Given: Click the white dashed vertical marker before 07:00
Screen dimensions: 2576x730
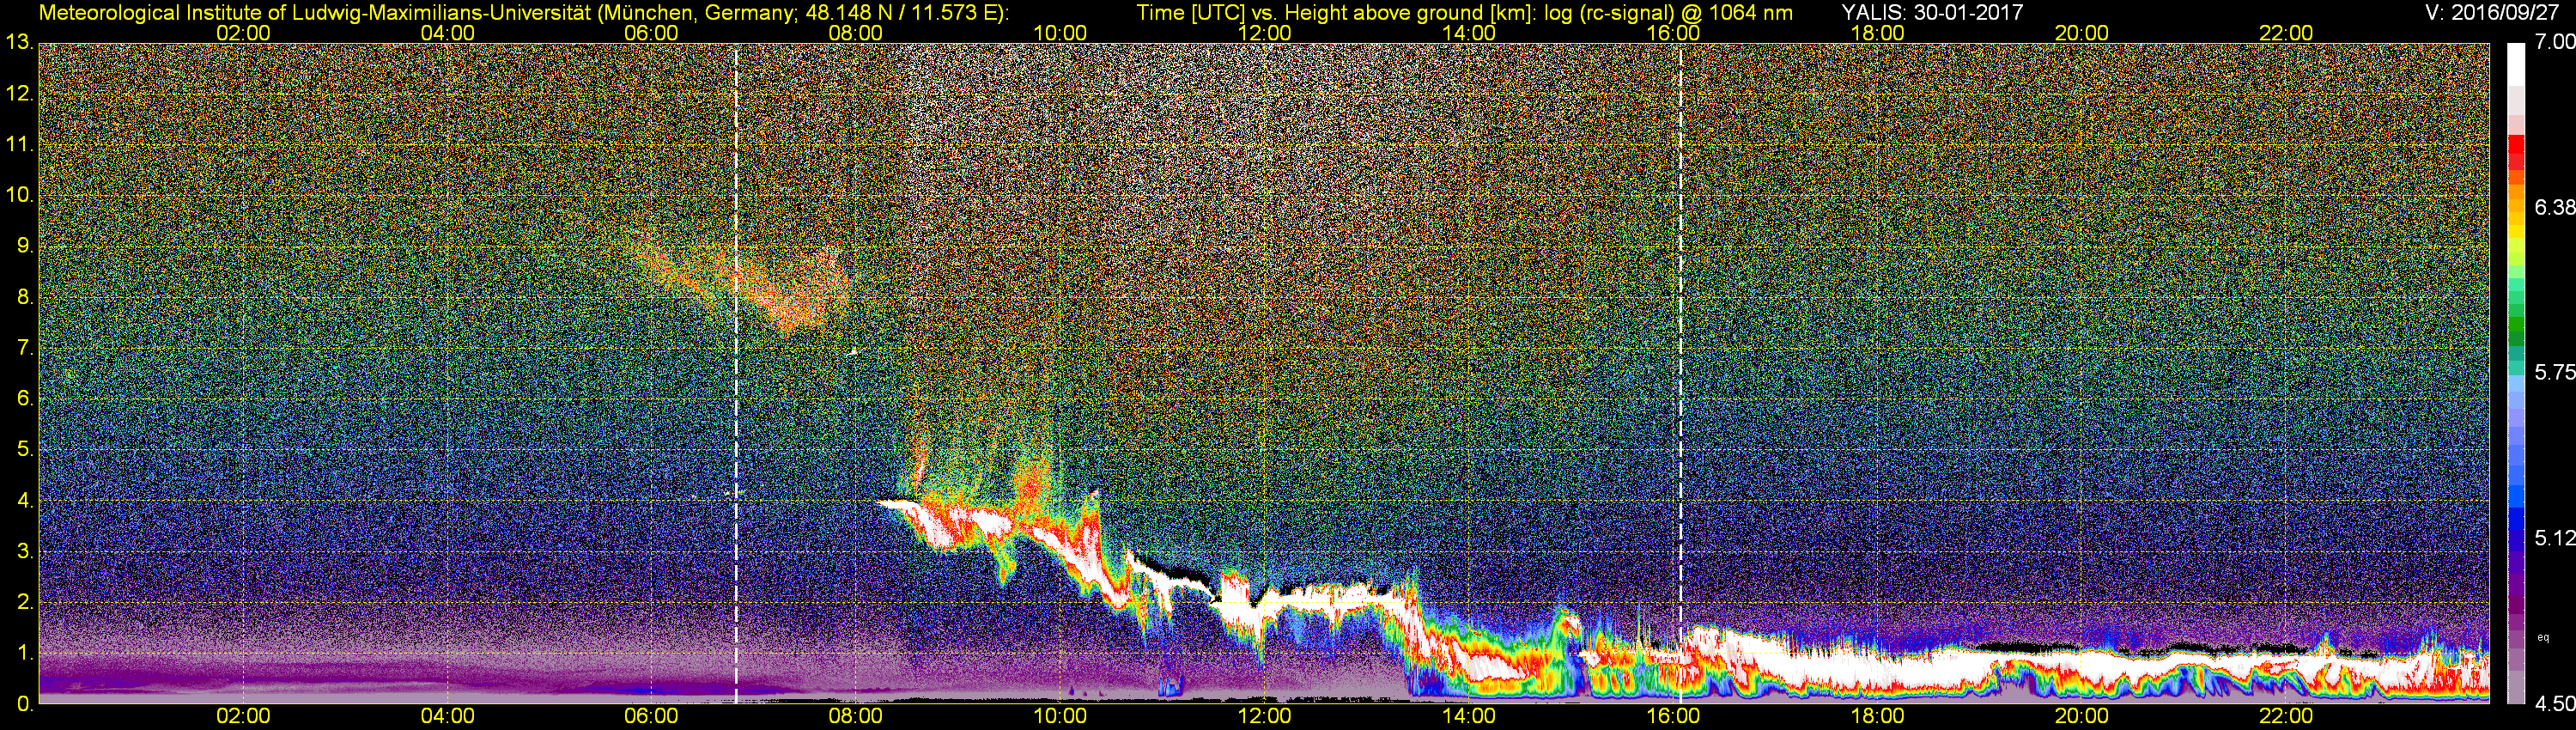Looking at the screenshot, I should 736,373.
